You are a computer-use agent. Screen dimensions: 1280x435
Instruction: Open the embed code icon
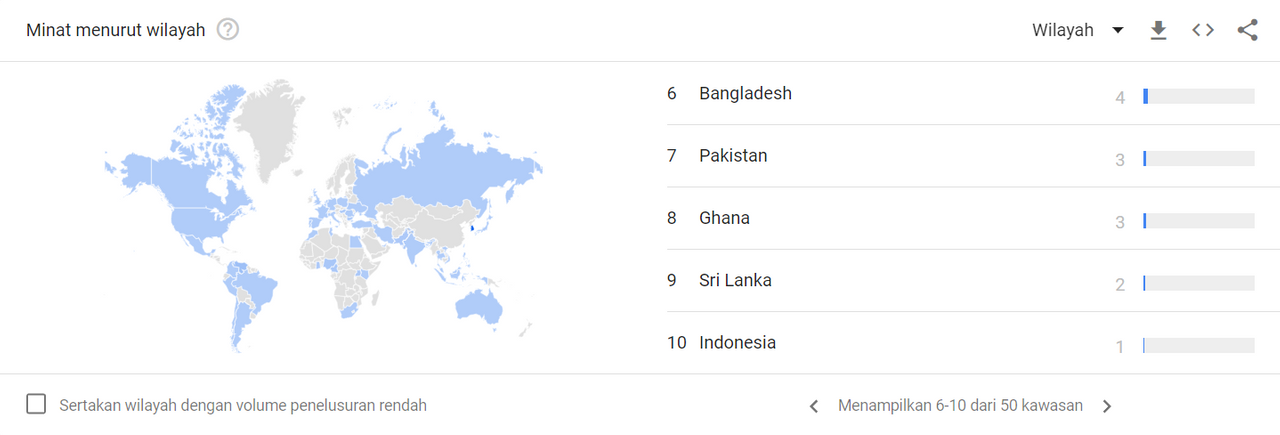pyautogui.click(x=1203, y=30)
